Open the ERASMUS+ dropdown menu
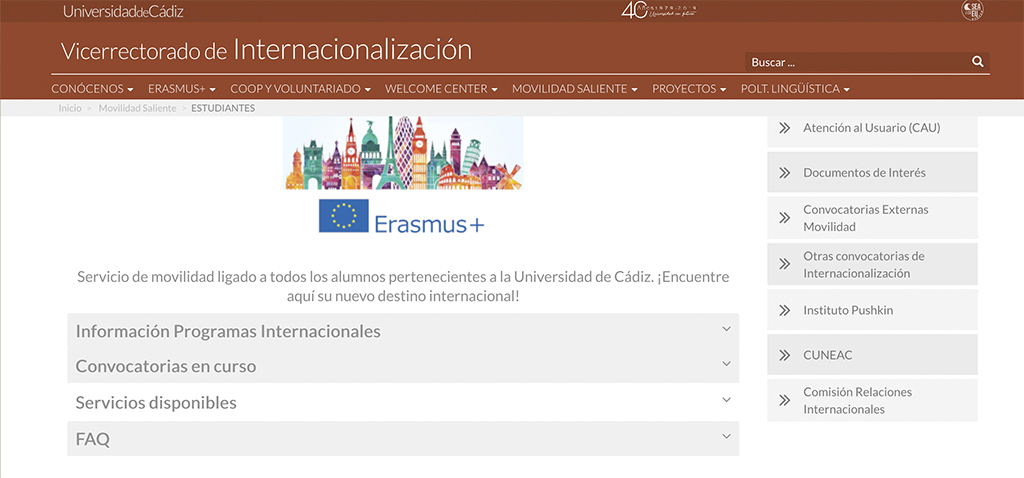1024x478 pixels. (x=181, y=89)
